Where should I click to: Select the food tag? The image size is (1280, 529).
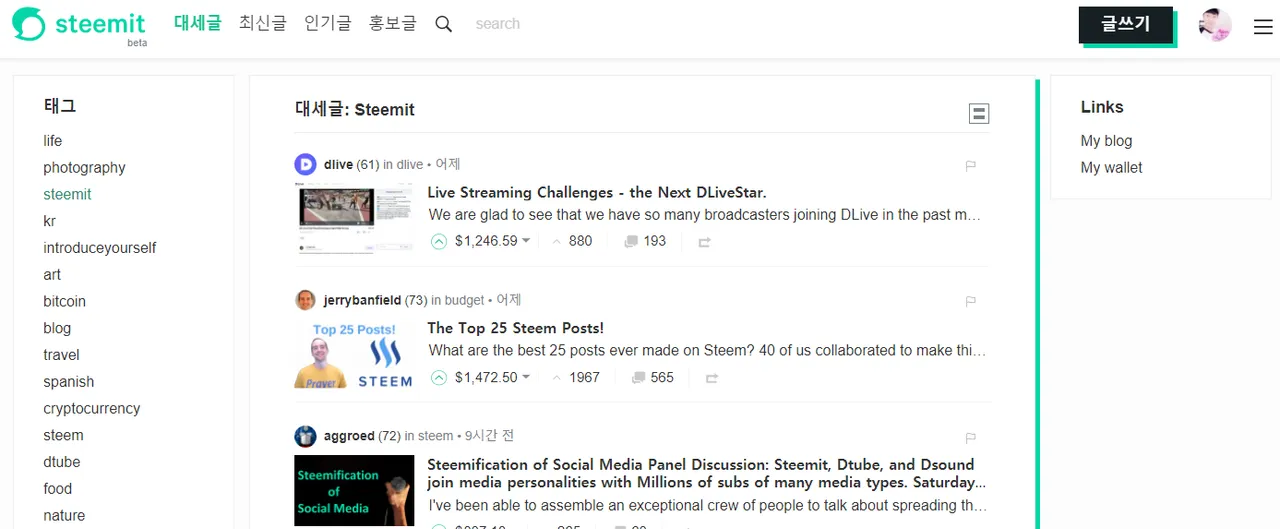pyautogui.click(x=58, y=489)
